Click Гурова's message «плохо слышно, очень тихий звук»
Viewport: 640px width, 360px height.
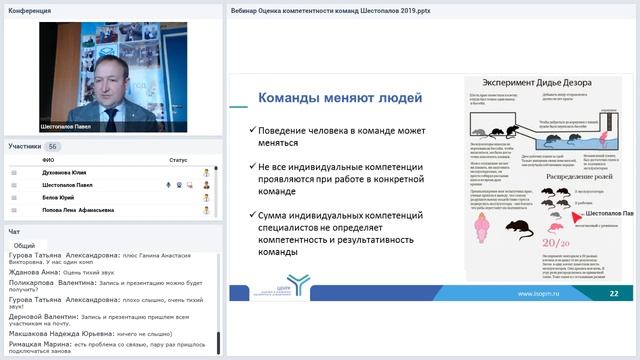[106, 303]
